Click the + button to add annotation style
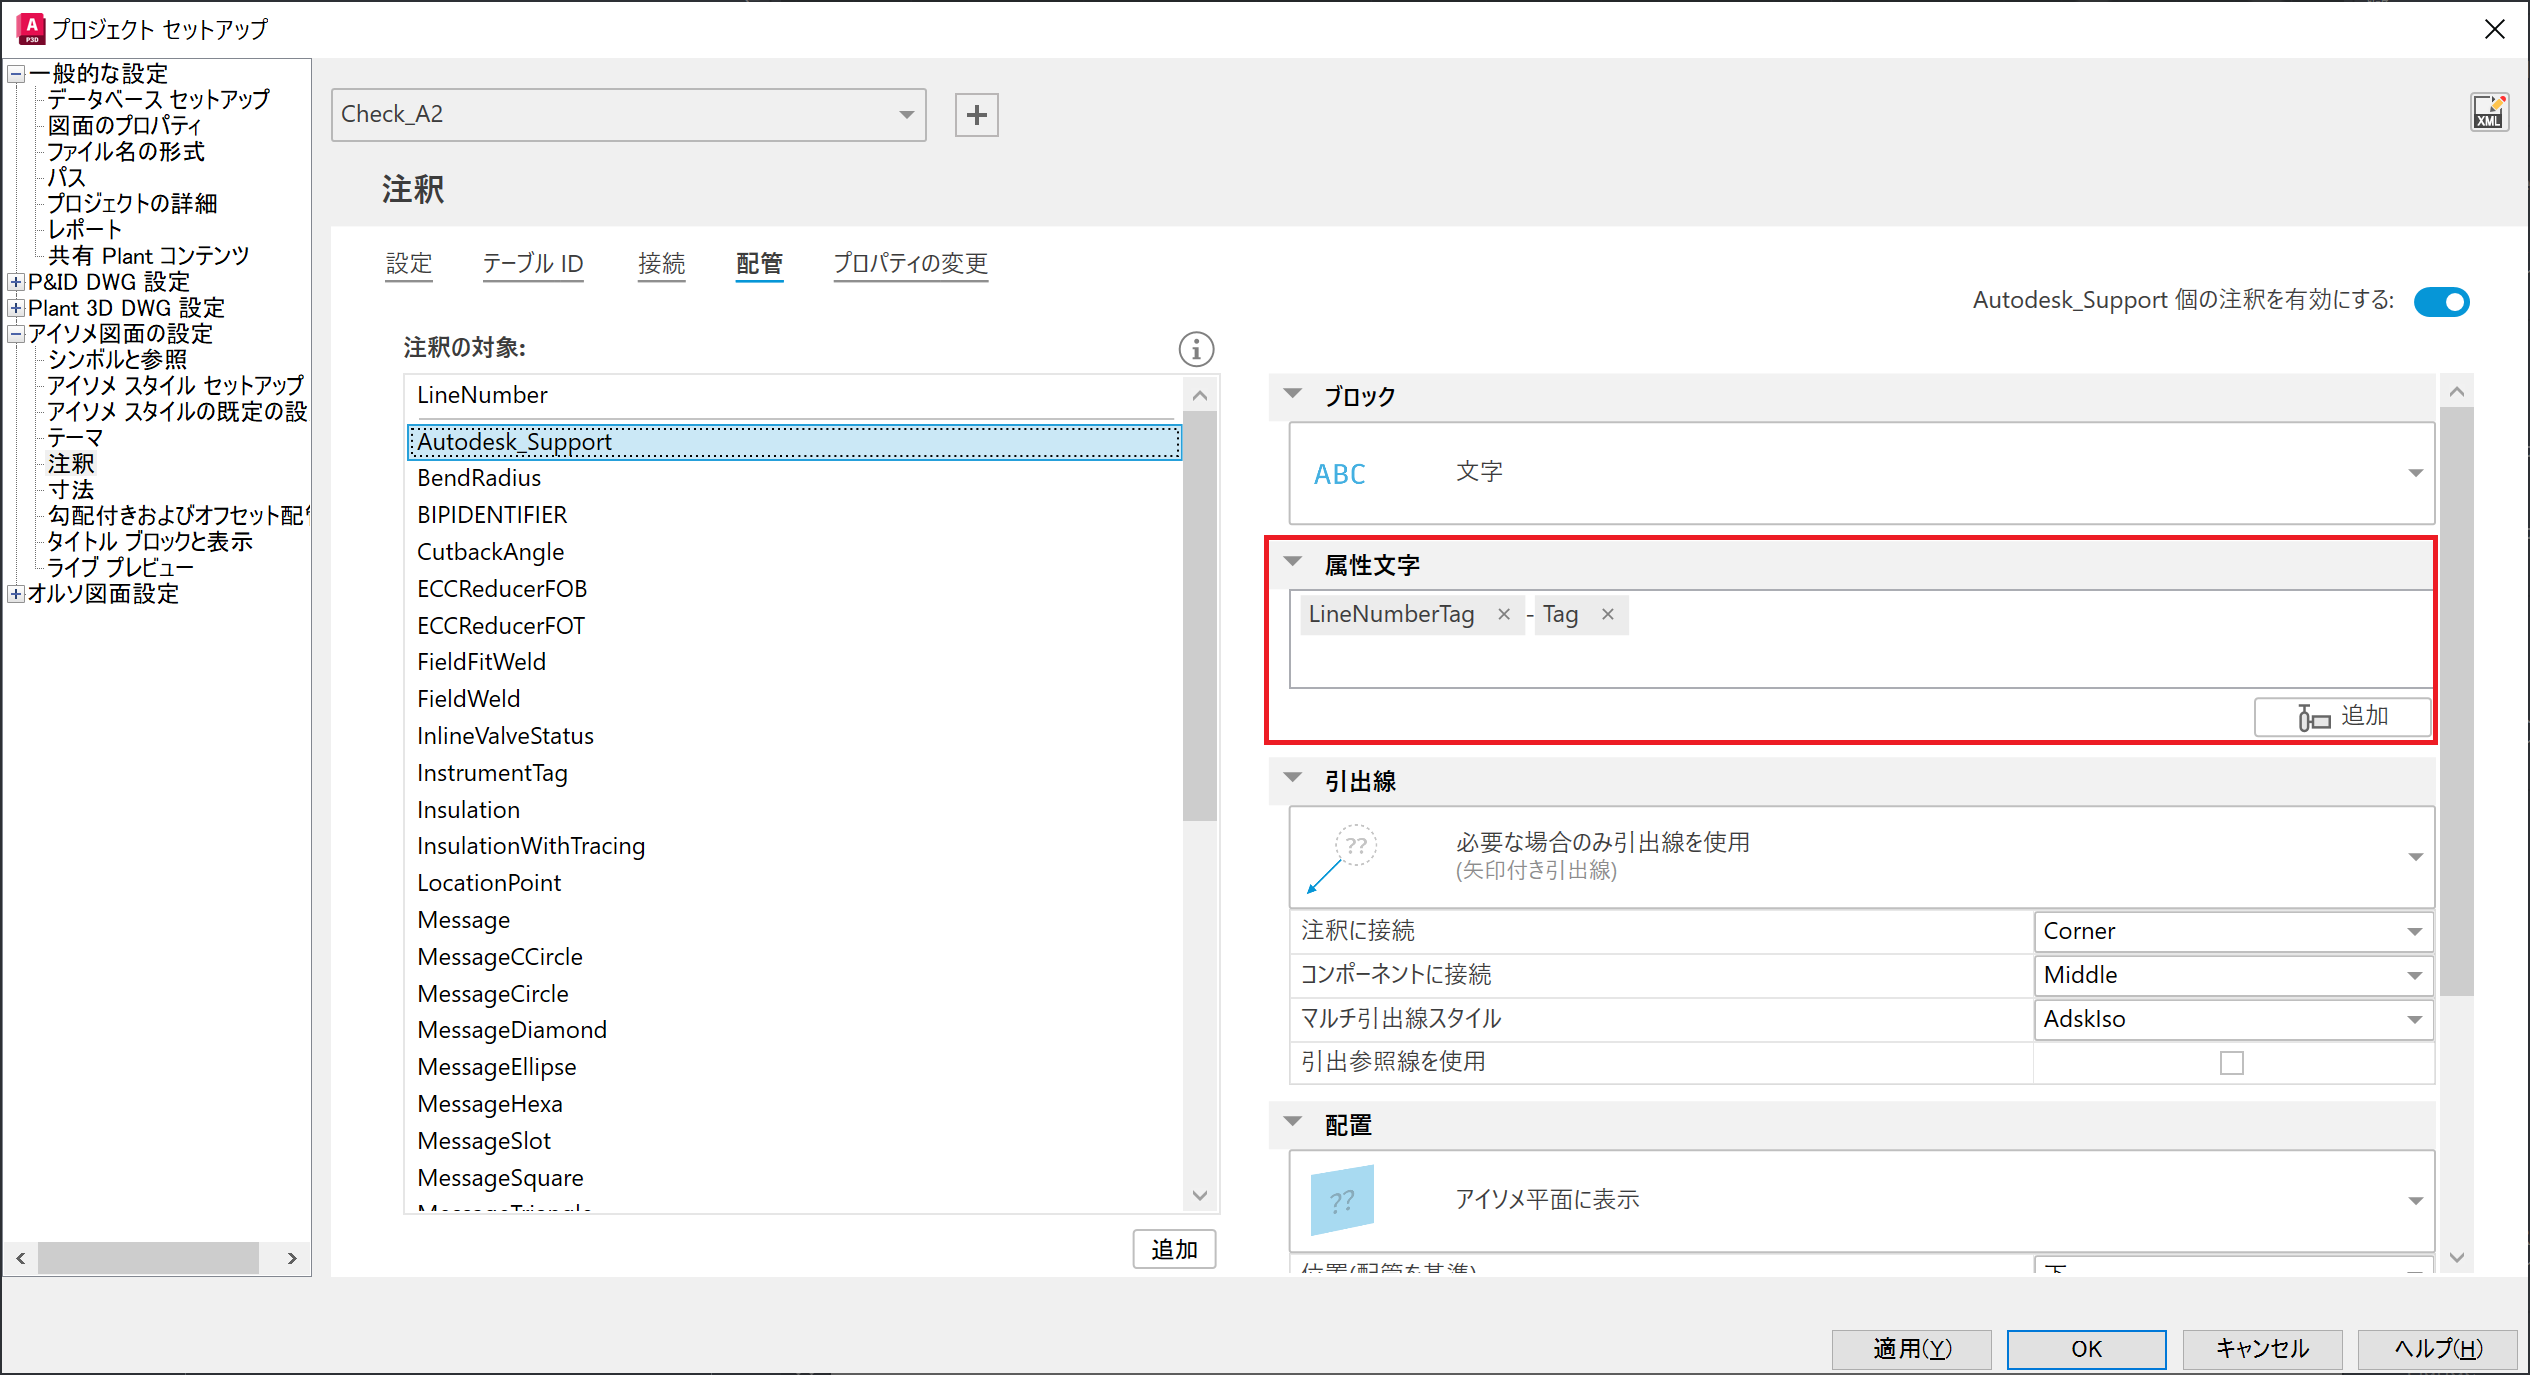 coord(976,114)
